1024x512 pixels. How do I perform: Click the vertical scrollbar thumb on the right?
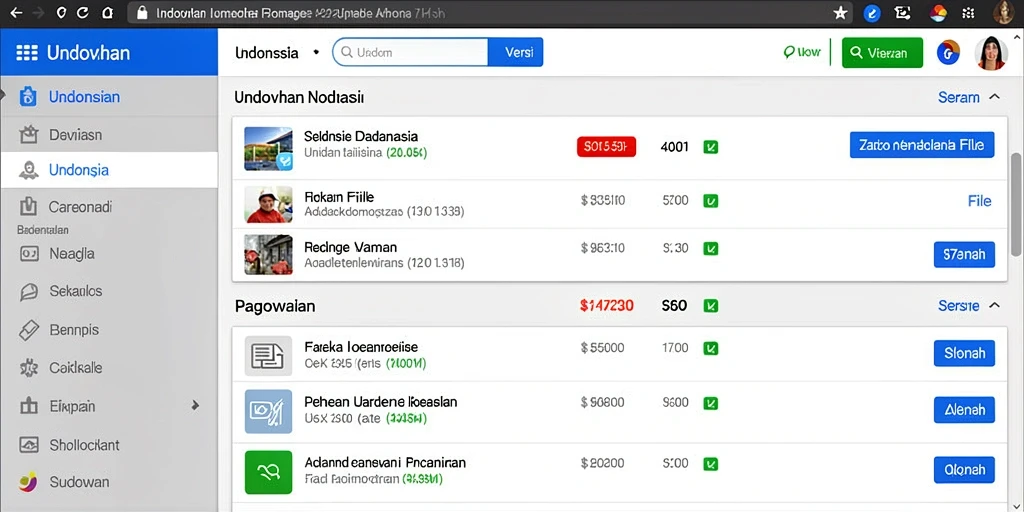(1016, 204)
